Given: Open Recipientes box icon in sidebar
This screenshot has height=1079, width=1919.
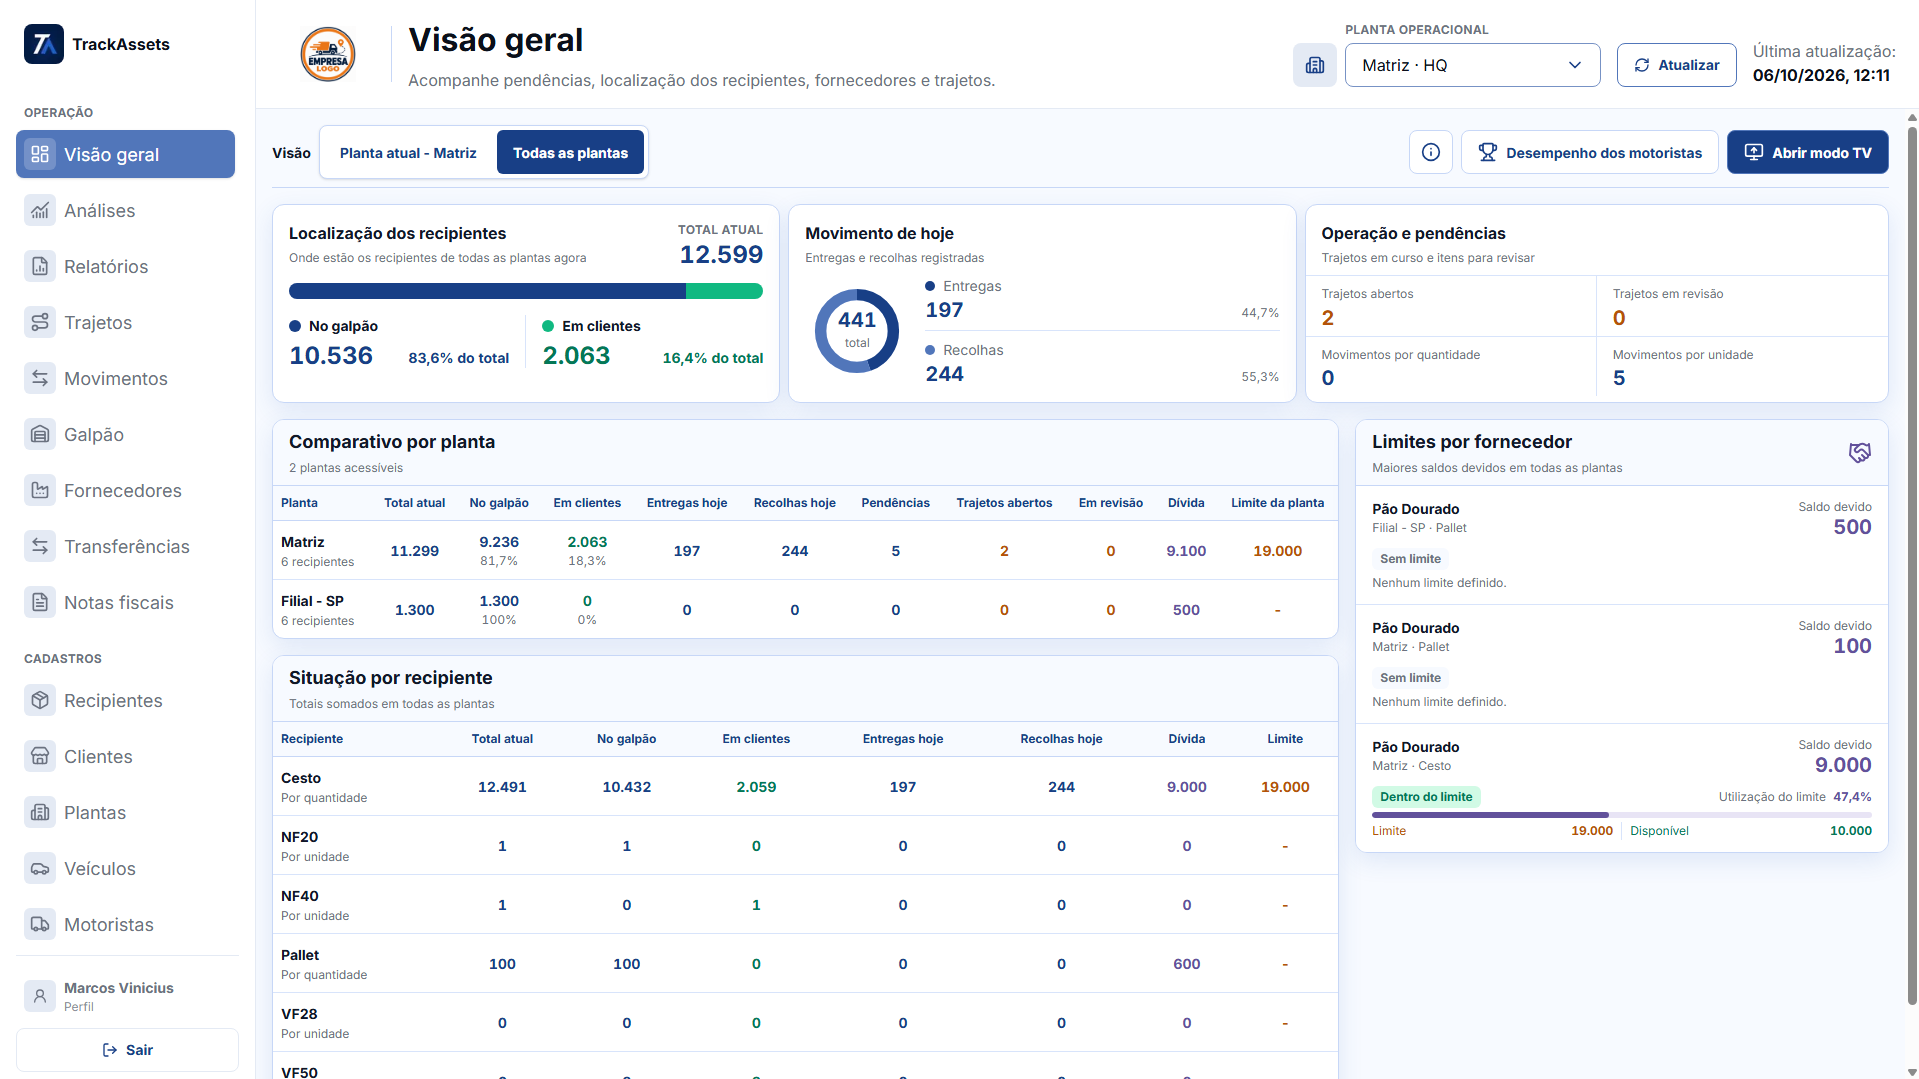Looking at the screenshot, I should coord(40,700).
